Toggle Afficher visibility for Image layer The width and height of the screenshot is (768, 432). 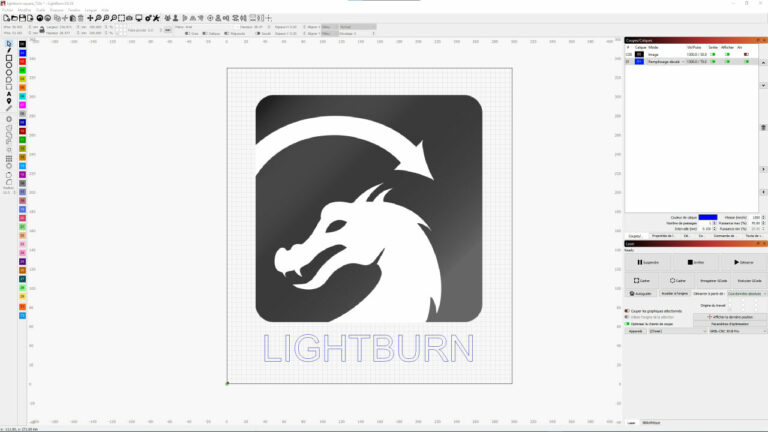click(x=728, y=54)
